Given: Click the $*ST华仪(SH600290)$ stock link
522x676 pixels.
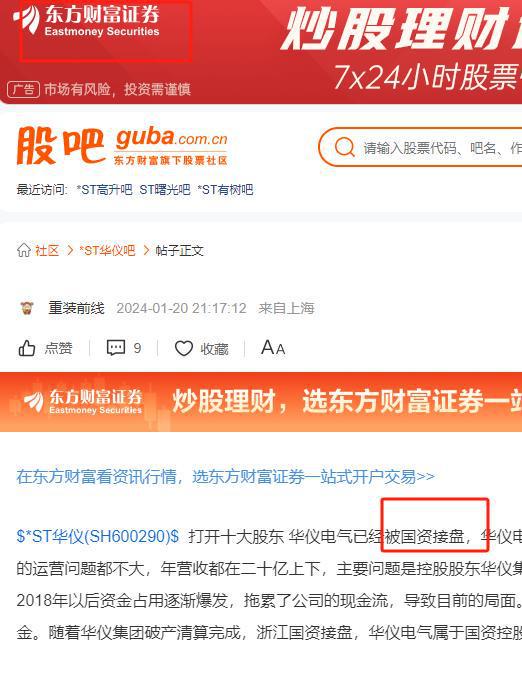Looking at the screenshot, I should pyautogui.click(x=98, y=536).
